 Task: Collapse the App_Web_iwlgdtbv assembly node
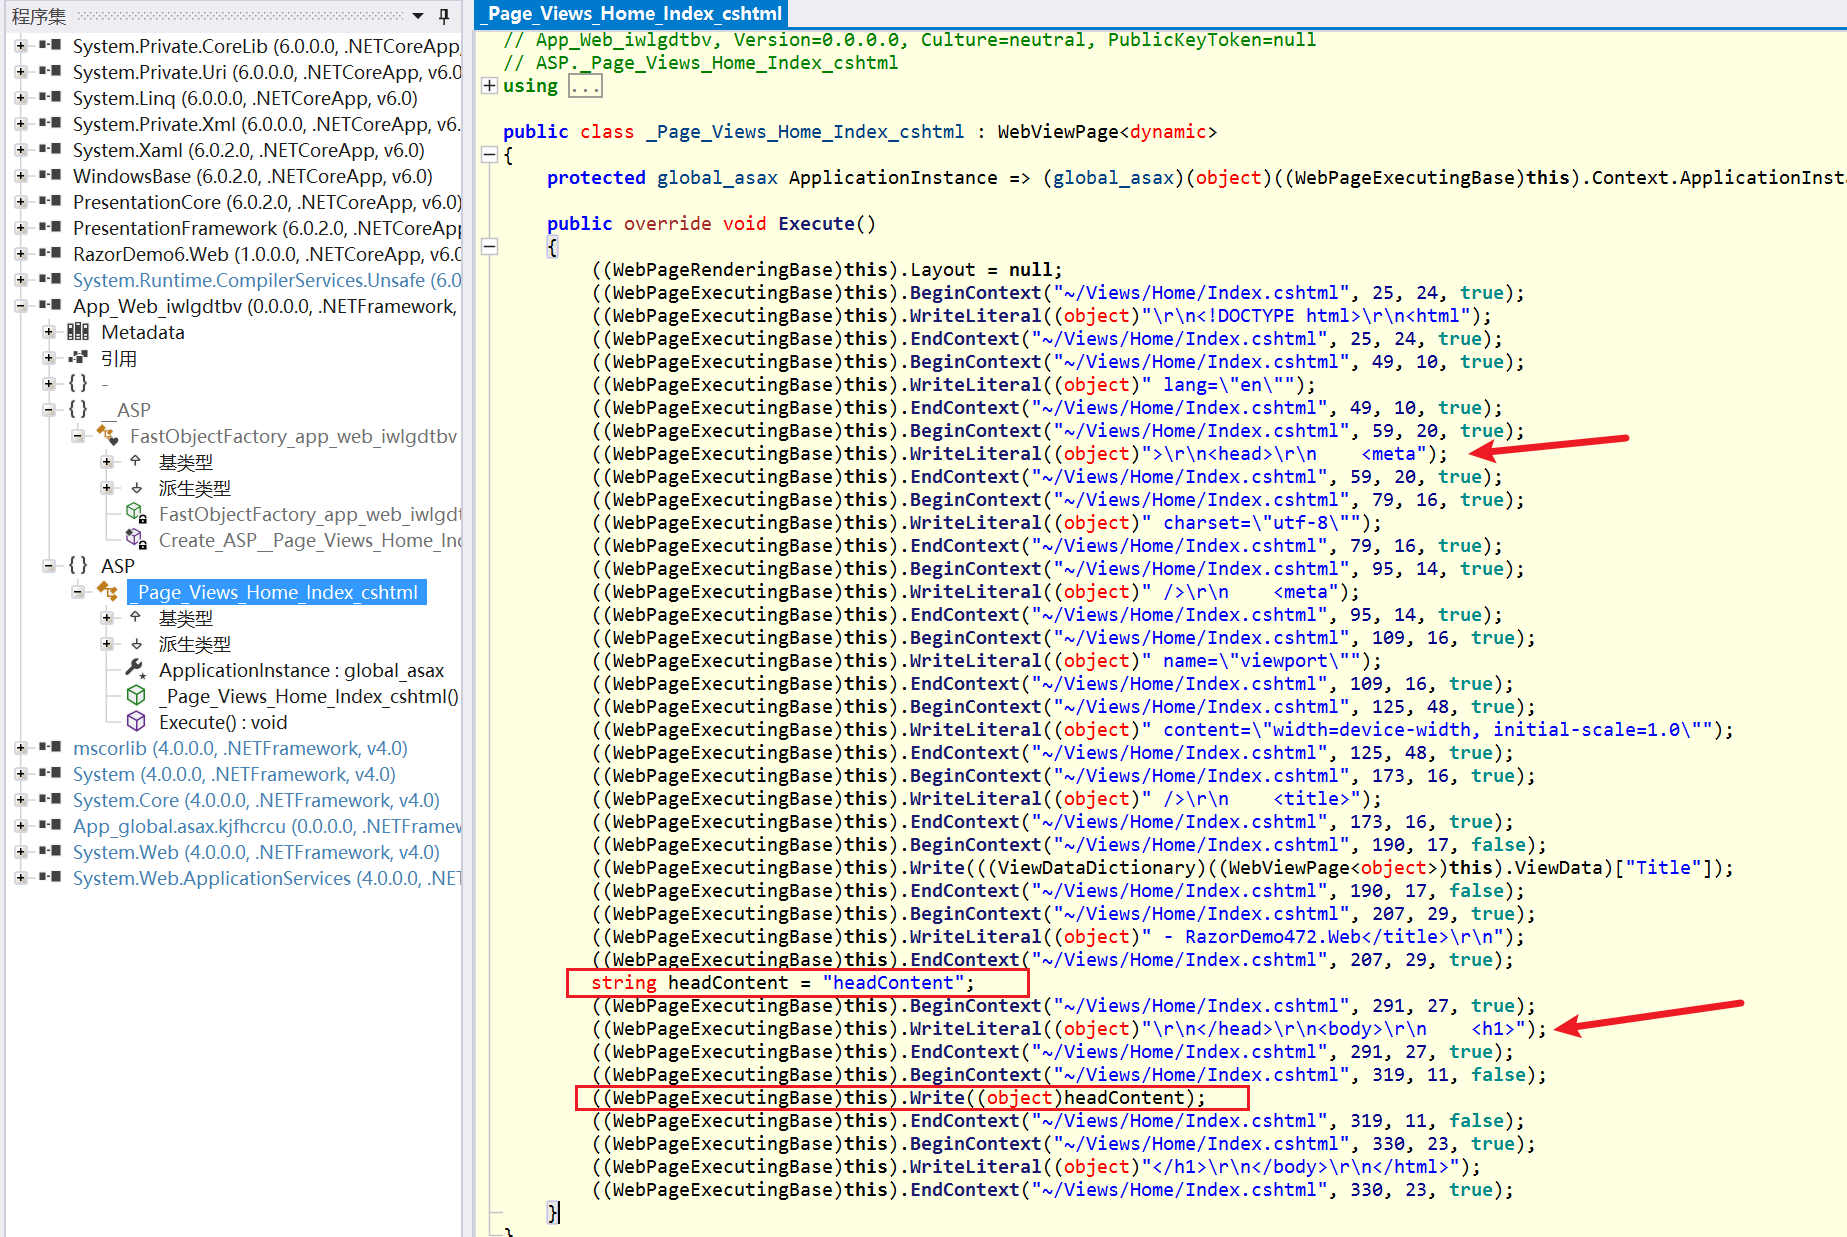21,306
